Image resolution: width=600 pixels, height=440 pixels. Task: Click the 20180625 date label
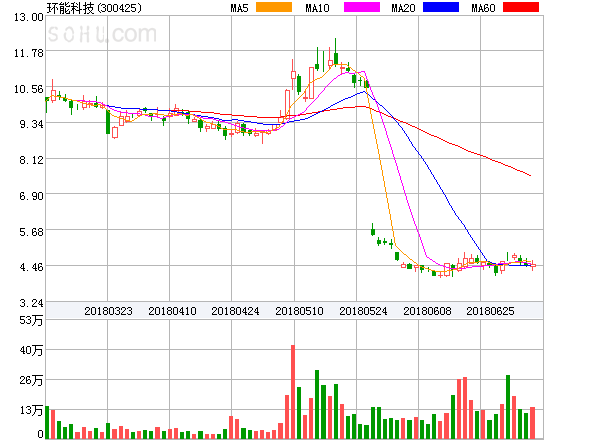[x=492, y=311]
